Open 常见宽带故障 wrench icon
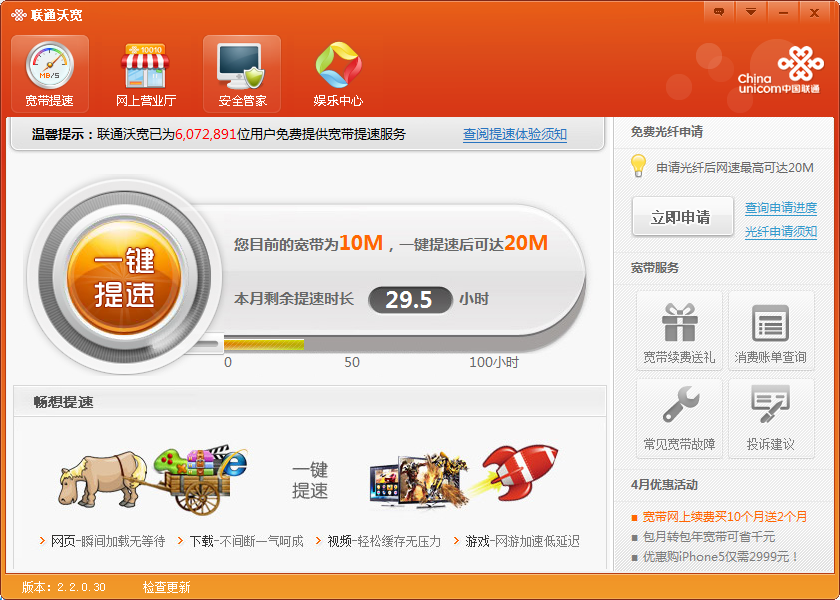 [x=679, y=418]
